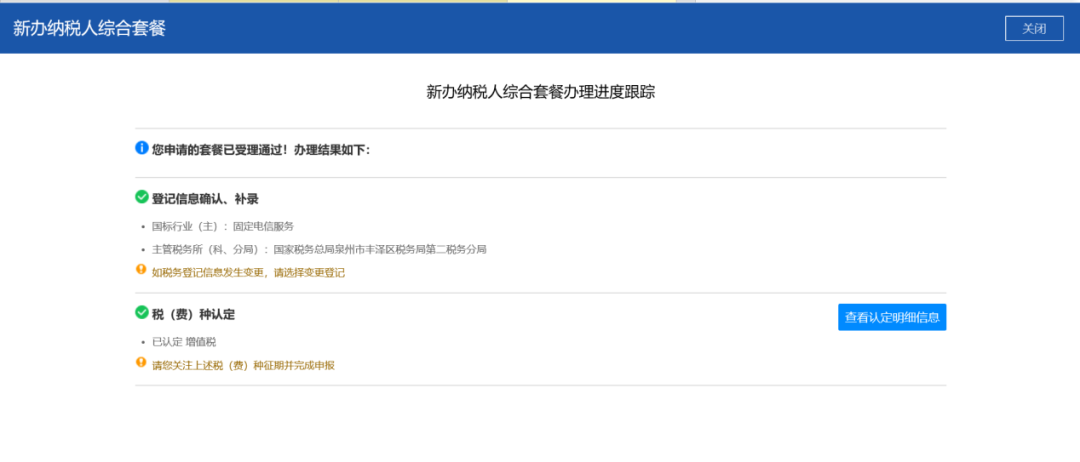Click heading 新办纳税人综合套餐办理进度跟踪
The width and height of the screenshot is (1080, 462).
pos(541,92)
